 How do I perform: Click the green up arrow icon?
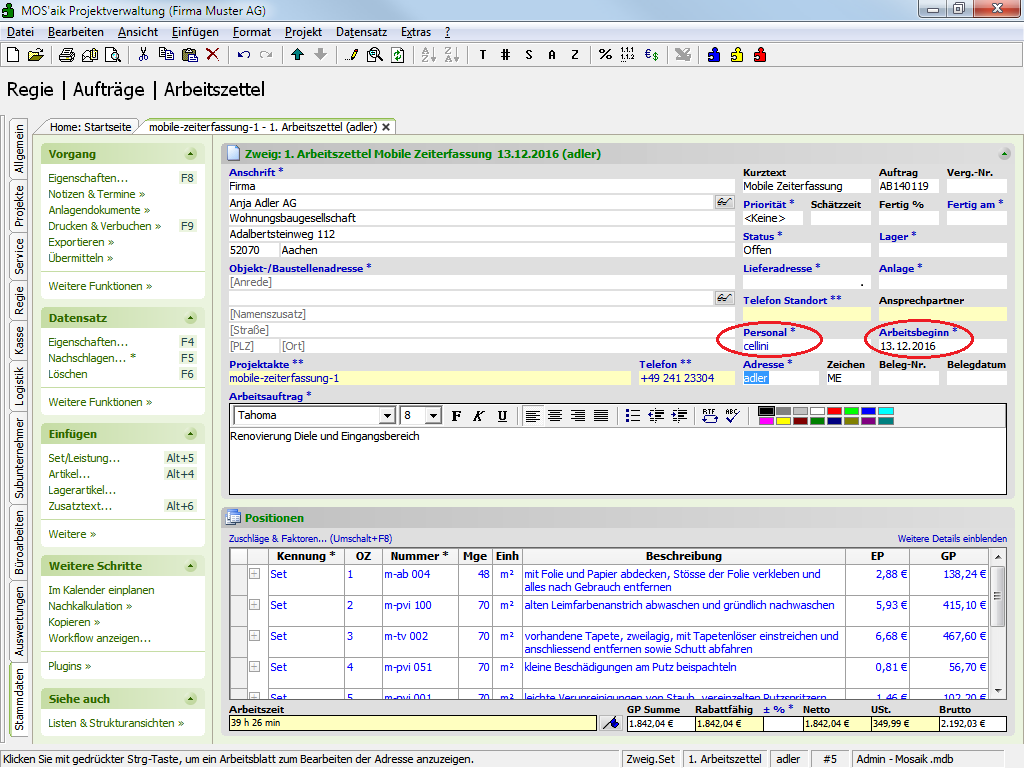point(298,55)
